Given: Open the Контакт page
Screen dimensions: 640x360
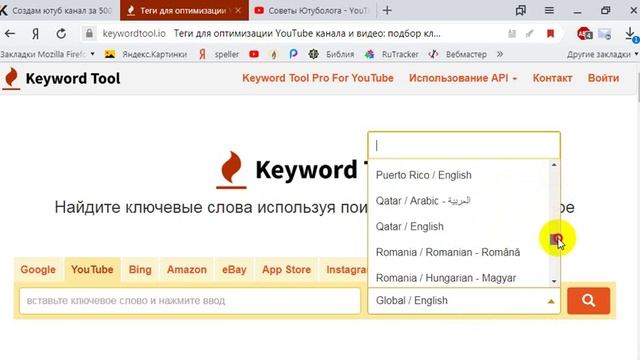Looking at the screenshot, I should click(552, 78).
